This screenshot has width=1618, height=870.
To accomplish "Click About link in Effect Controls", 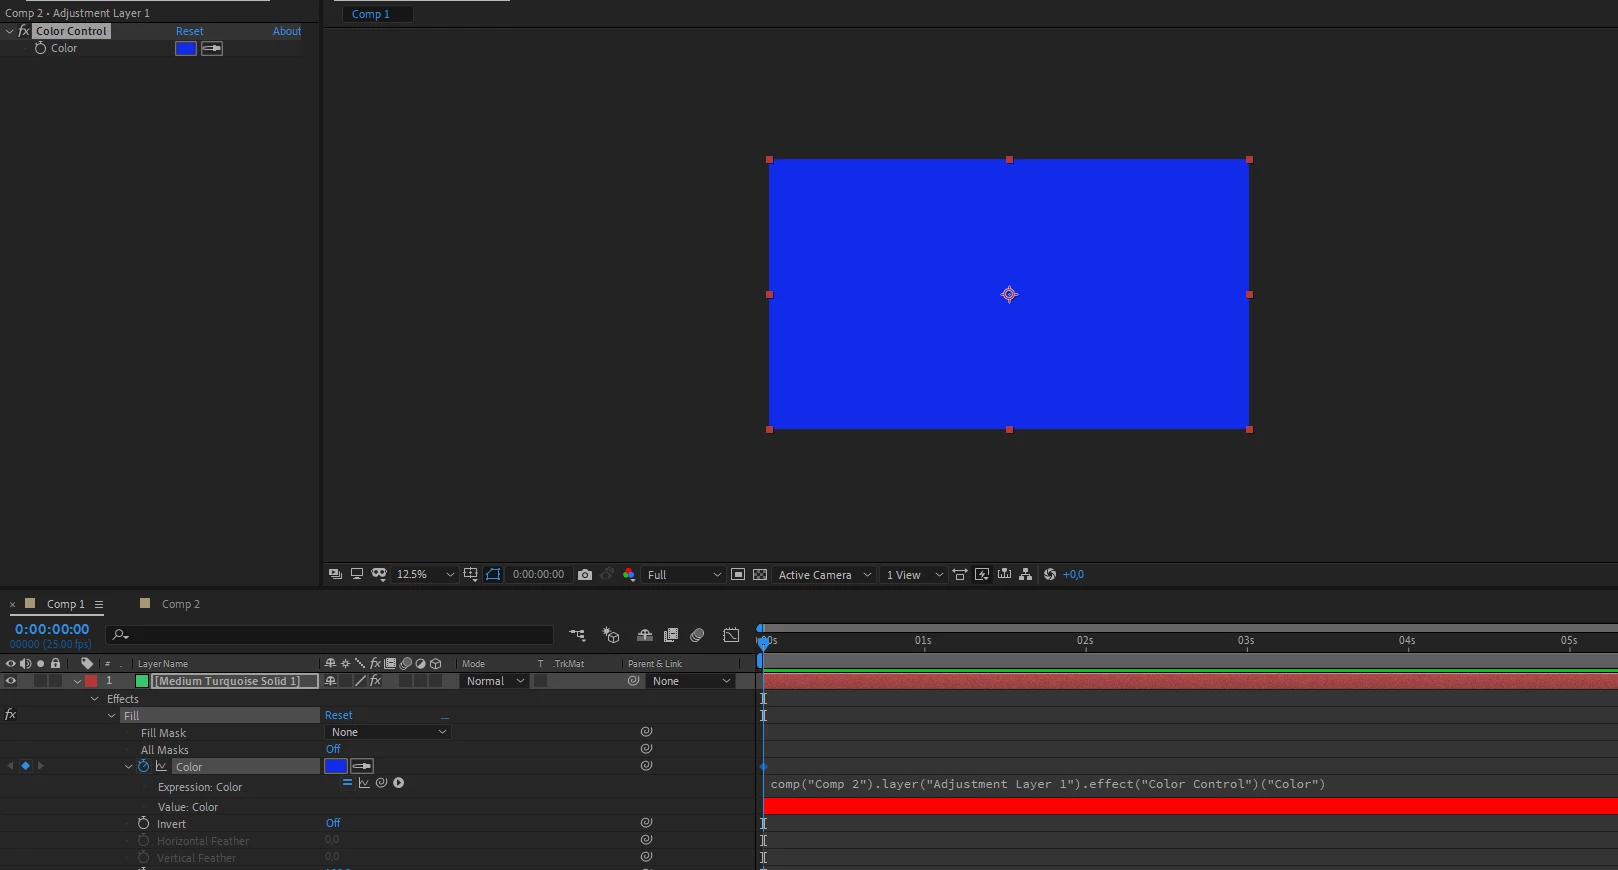I will point(287,31).
